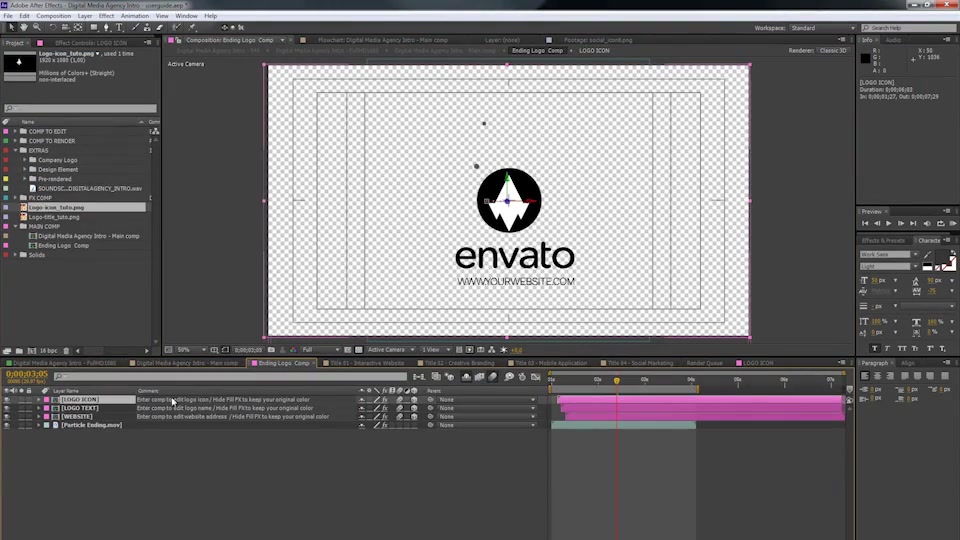The height and width of the screenshot is (540, 960).
Task: Jump to first frame in Preview panel
Action: (x=865, y=223)
